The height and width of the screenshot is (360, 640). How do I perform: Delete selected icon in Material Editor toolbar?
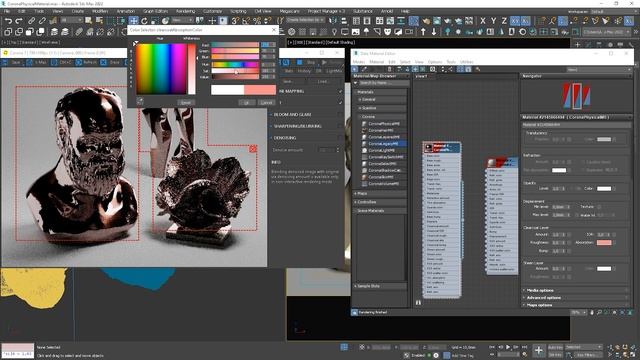[x=389, y=69]
